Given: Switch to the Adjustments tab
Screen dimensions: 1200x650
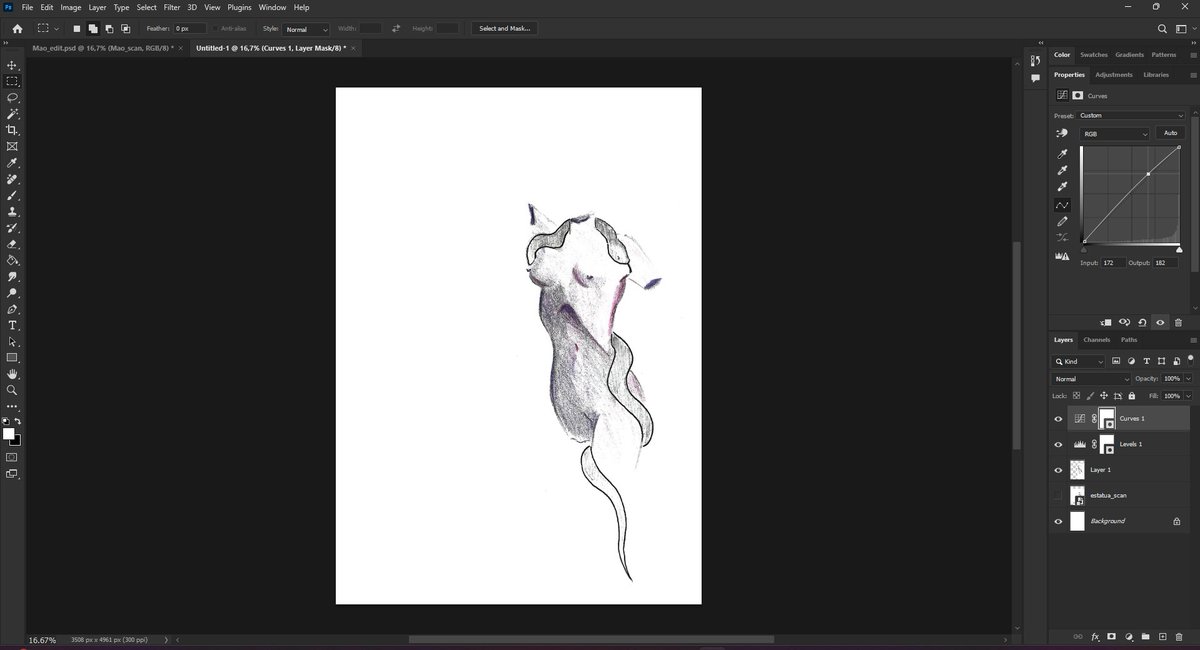Looking at the screenshot, I should click(x=1113, y=74).
